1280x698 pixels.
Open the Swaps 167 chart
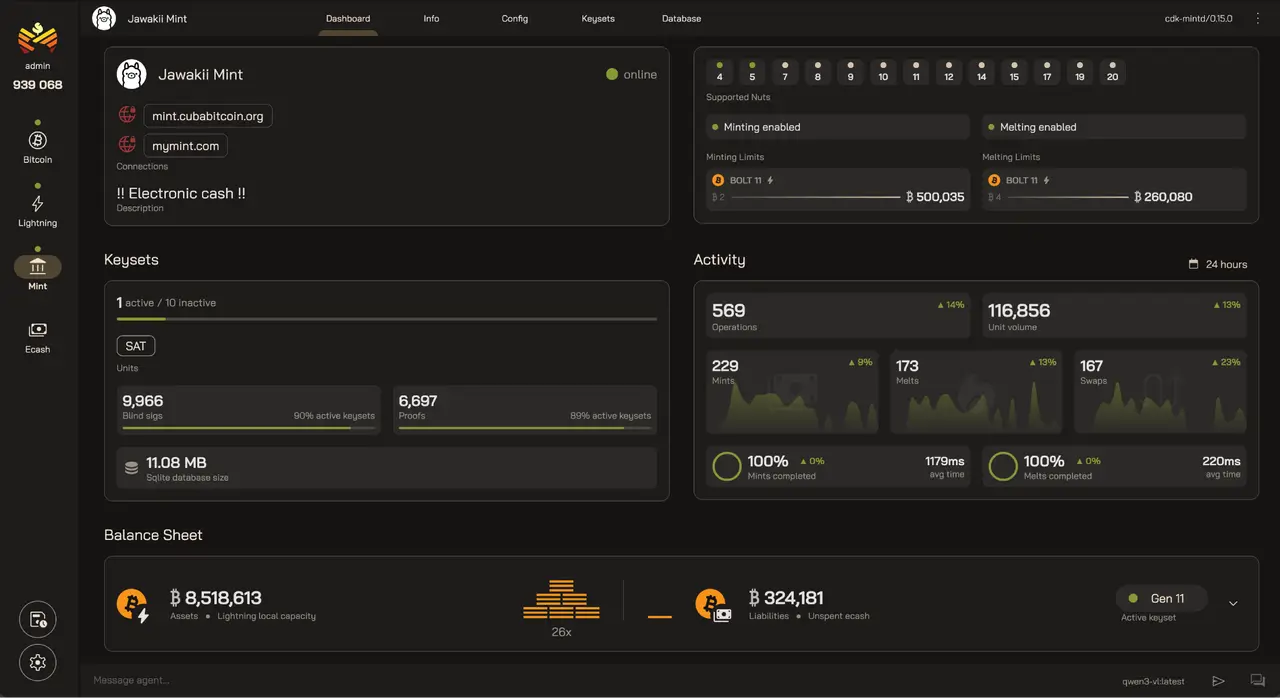(x=1160, y=392)
